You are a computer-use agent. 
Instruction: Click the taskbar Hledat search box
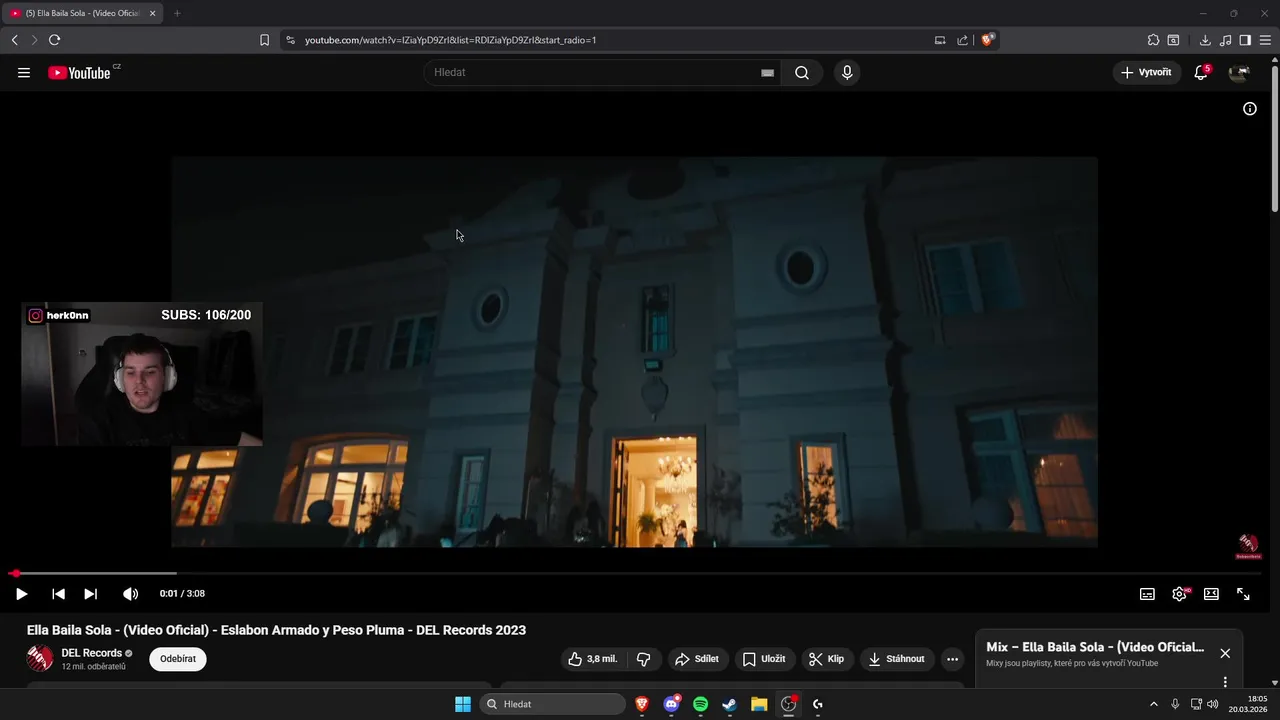[x=552, y=704]
